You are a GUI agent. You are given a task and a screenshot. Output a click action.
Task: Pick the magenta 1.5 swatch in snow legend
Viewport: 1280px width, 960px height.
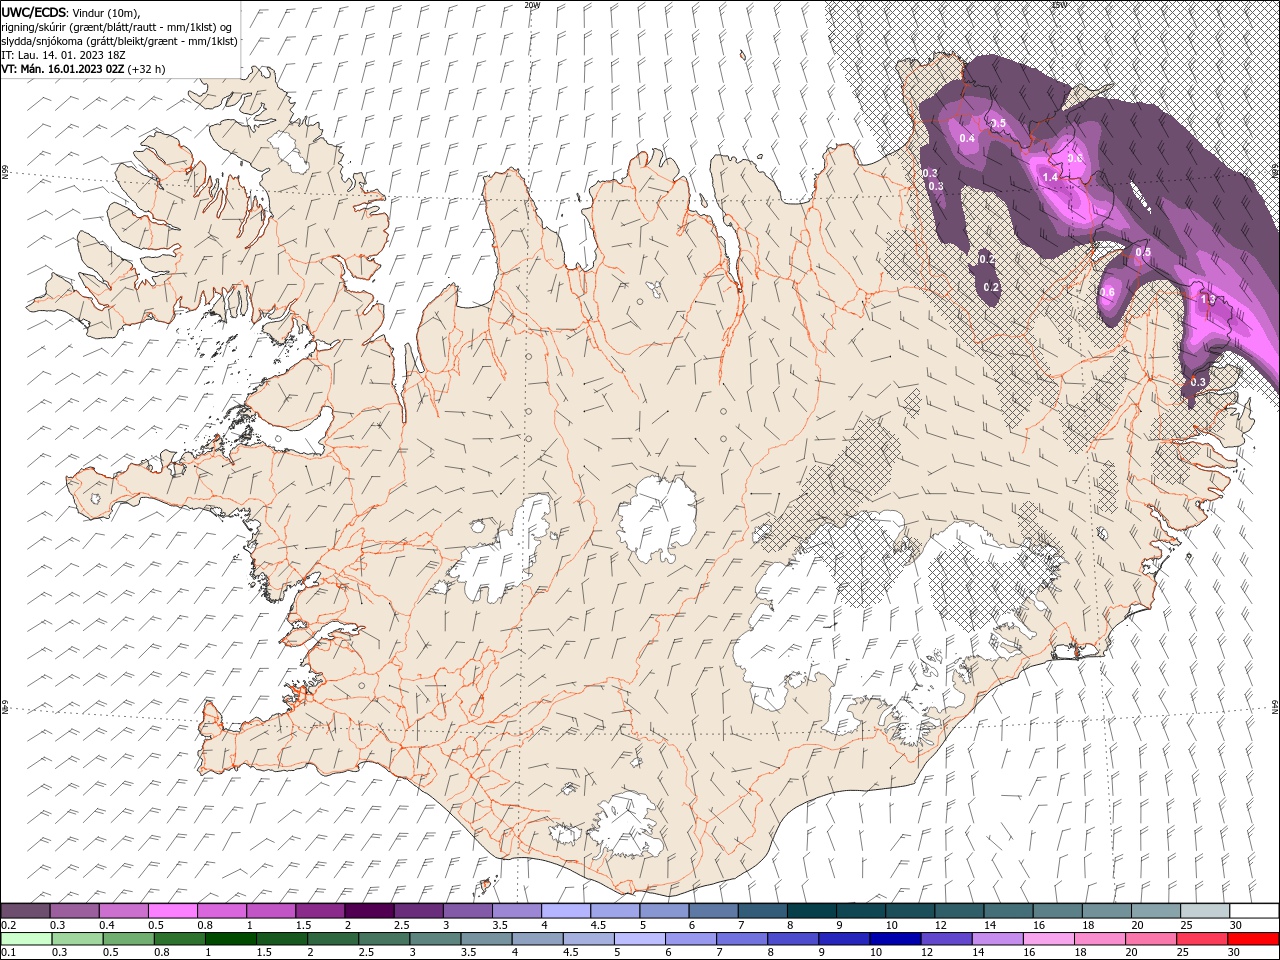(320, 911)
